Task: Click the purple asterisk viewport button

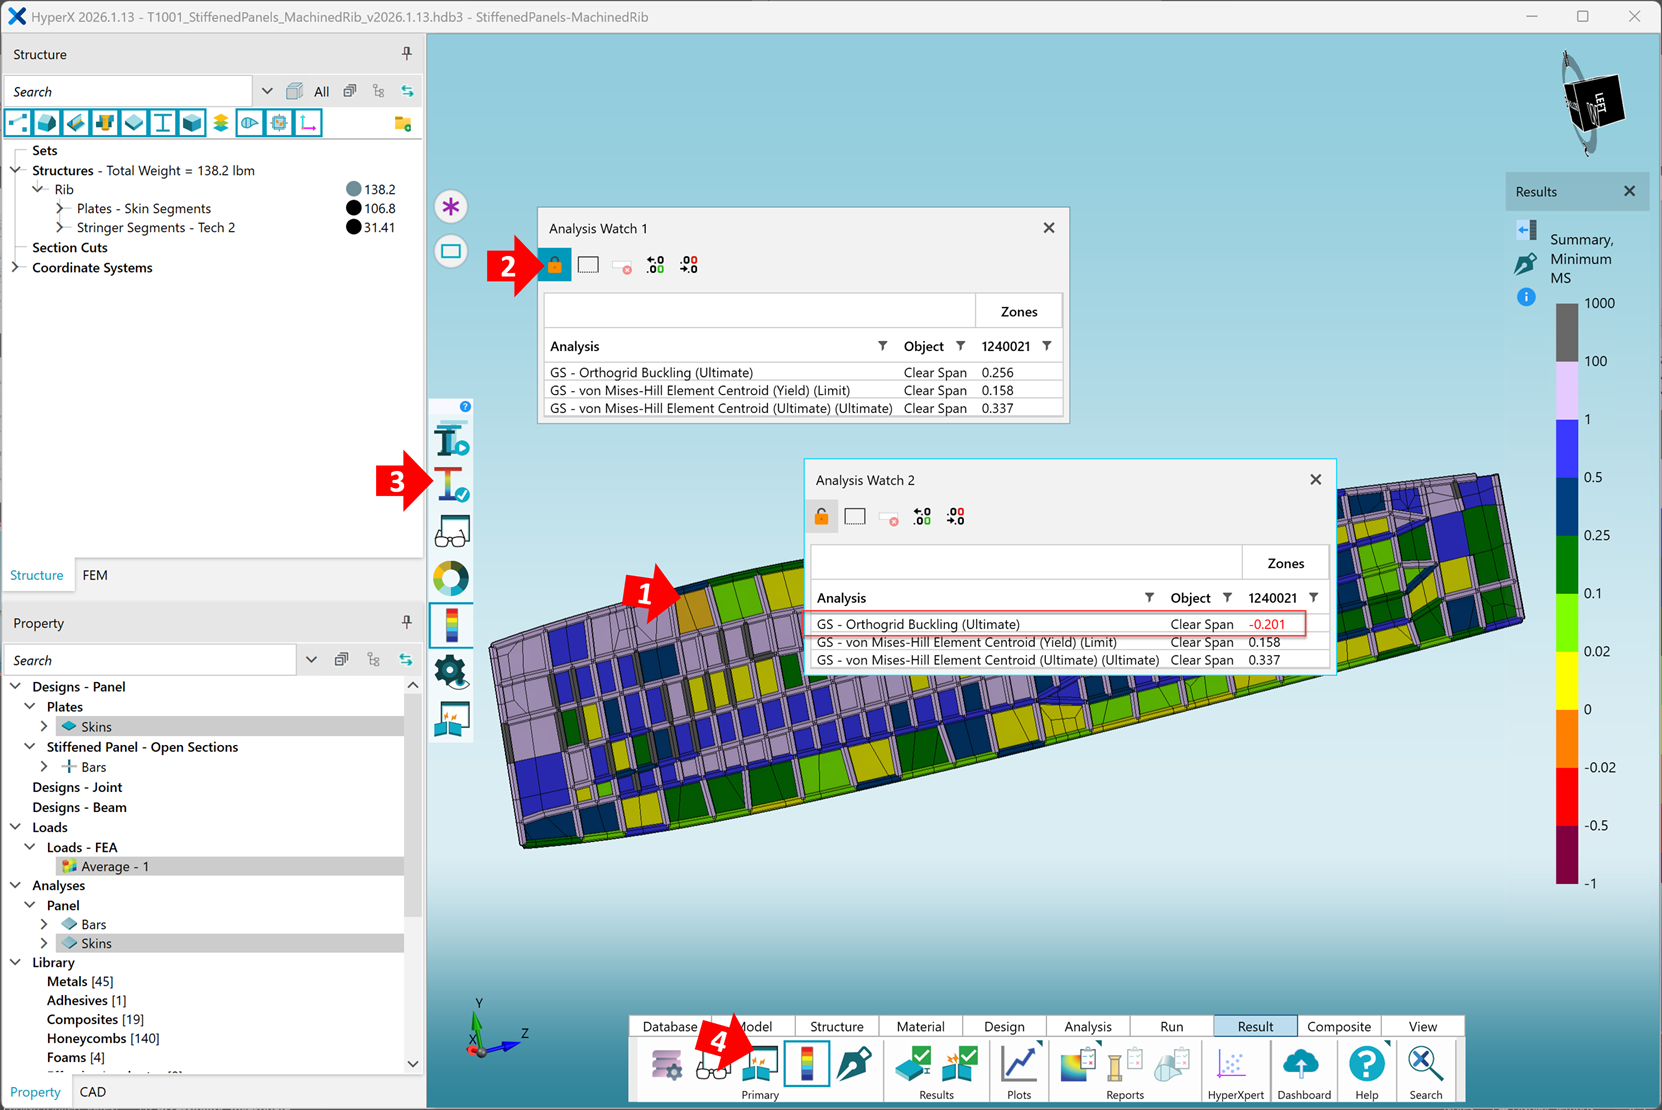Action: [451, 207]
